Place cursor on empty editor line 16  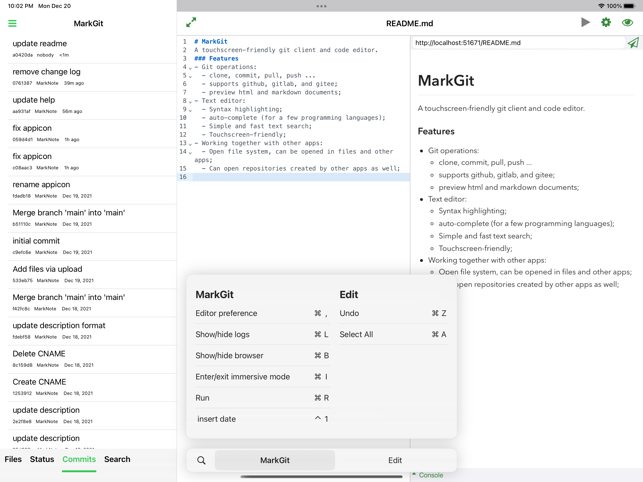[x=301, y=177]
